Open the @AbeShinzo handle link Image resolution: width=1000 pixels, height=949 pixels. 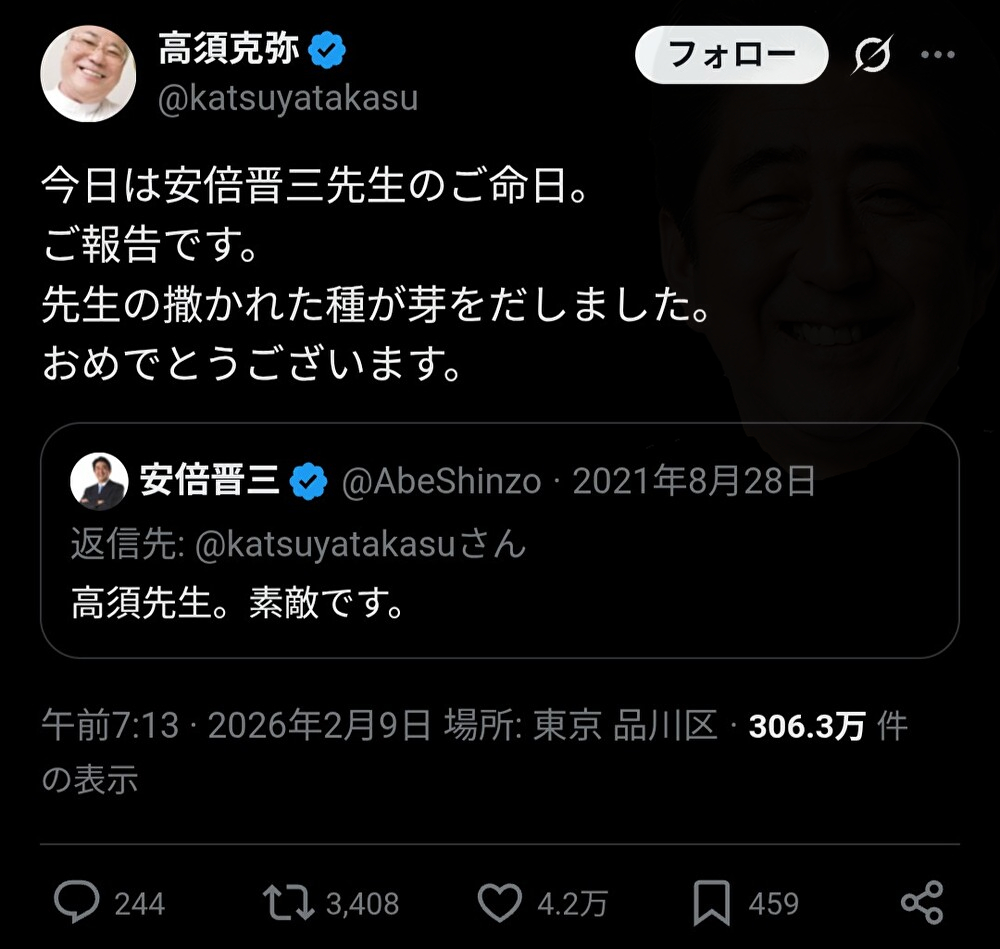coord(441,482)
